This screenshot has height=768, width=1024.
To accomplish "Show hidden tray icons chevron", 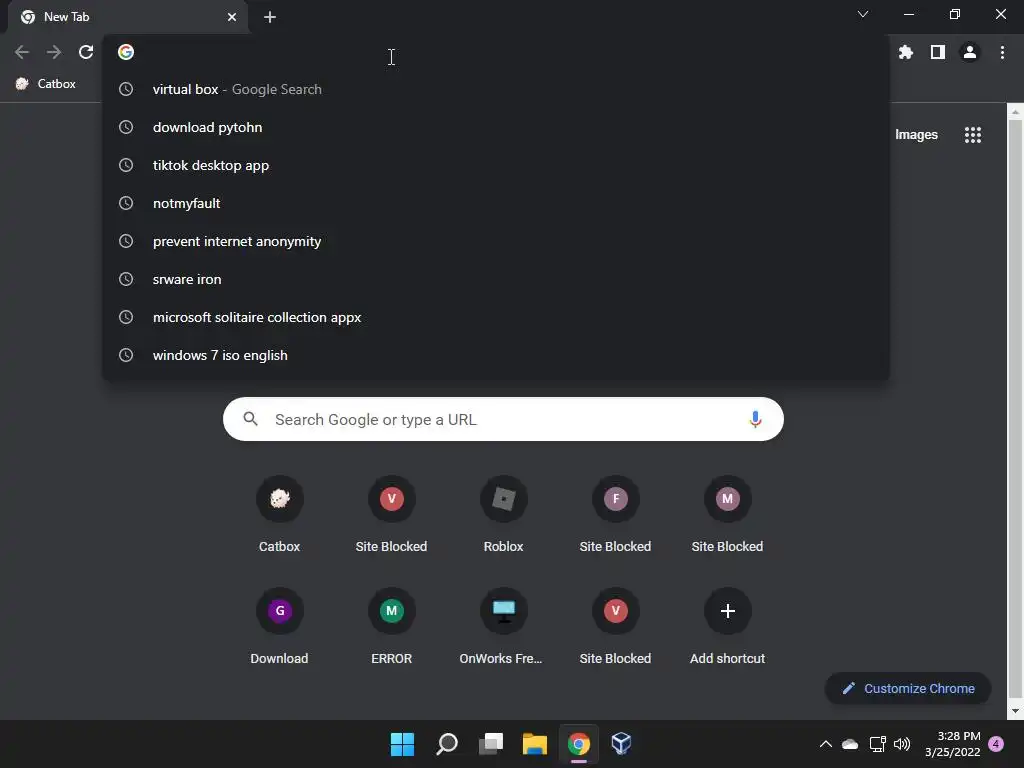I will pyautogui.click(x=825, y=744).
